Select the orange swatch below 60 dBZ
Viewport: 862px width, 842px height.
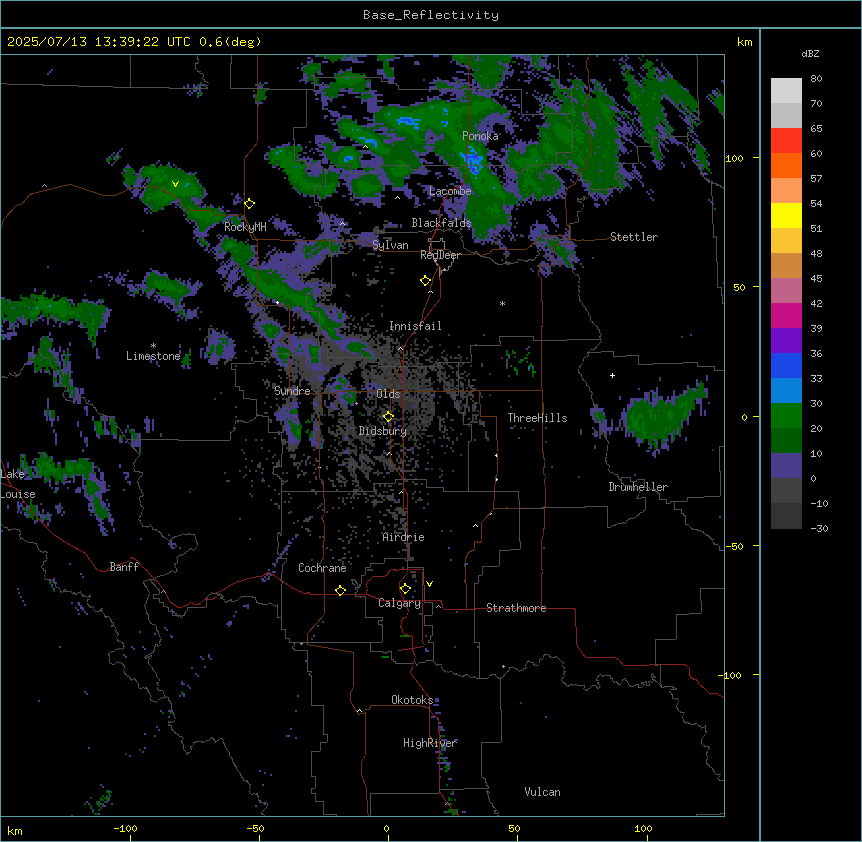786,165
